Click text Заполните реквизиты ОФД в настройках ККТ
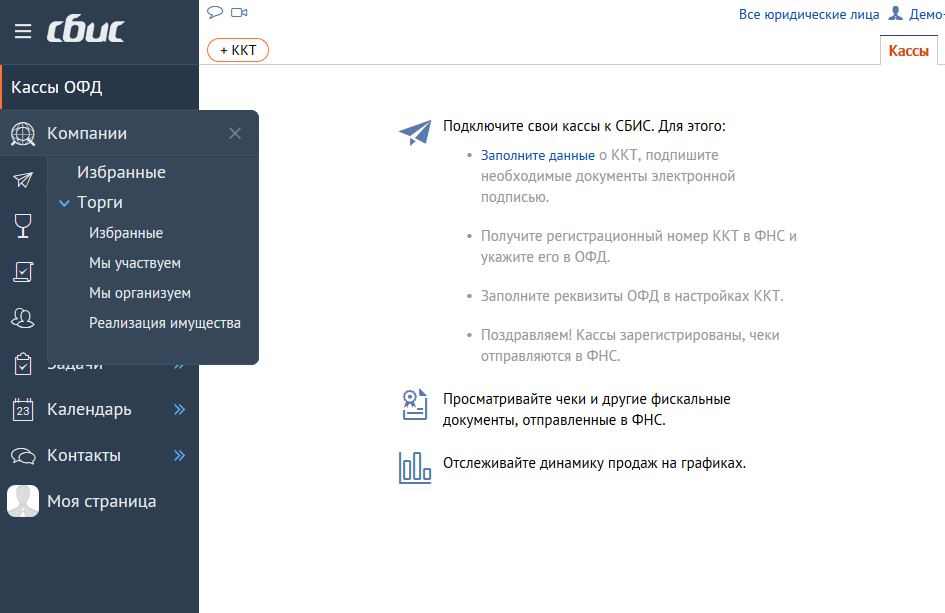Screen dimensions: 945x613 click(x=632, y=297)
